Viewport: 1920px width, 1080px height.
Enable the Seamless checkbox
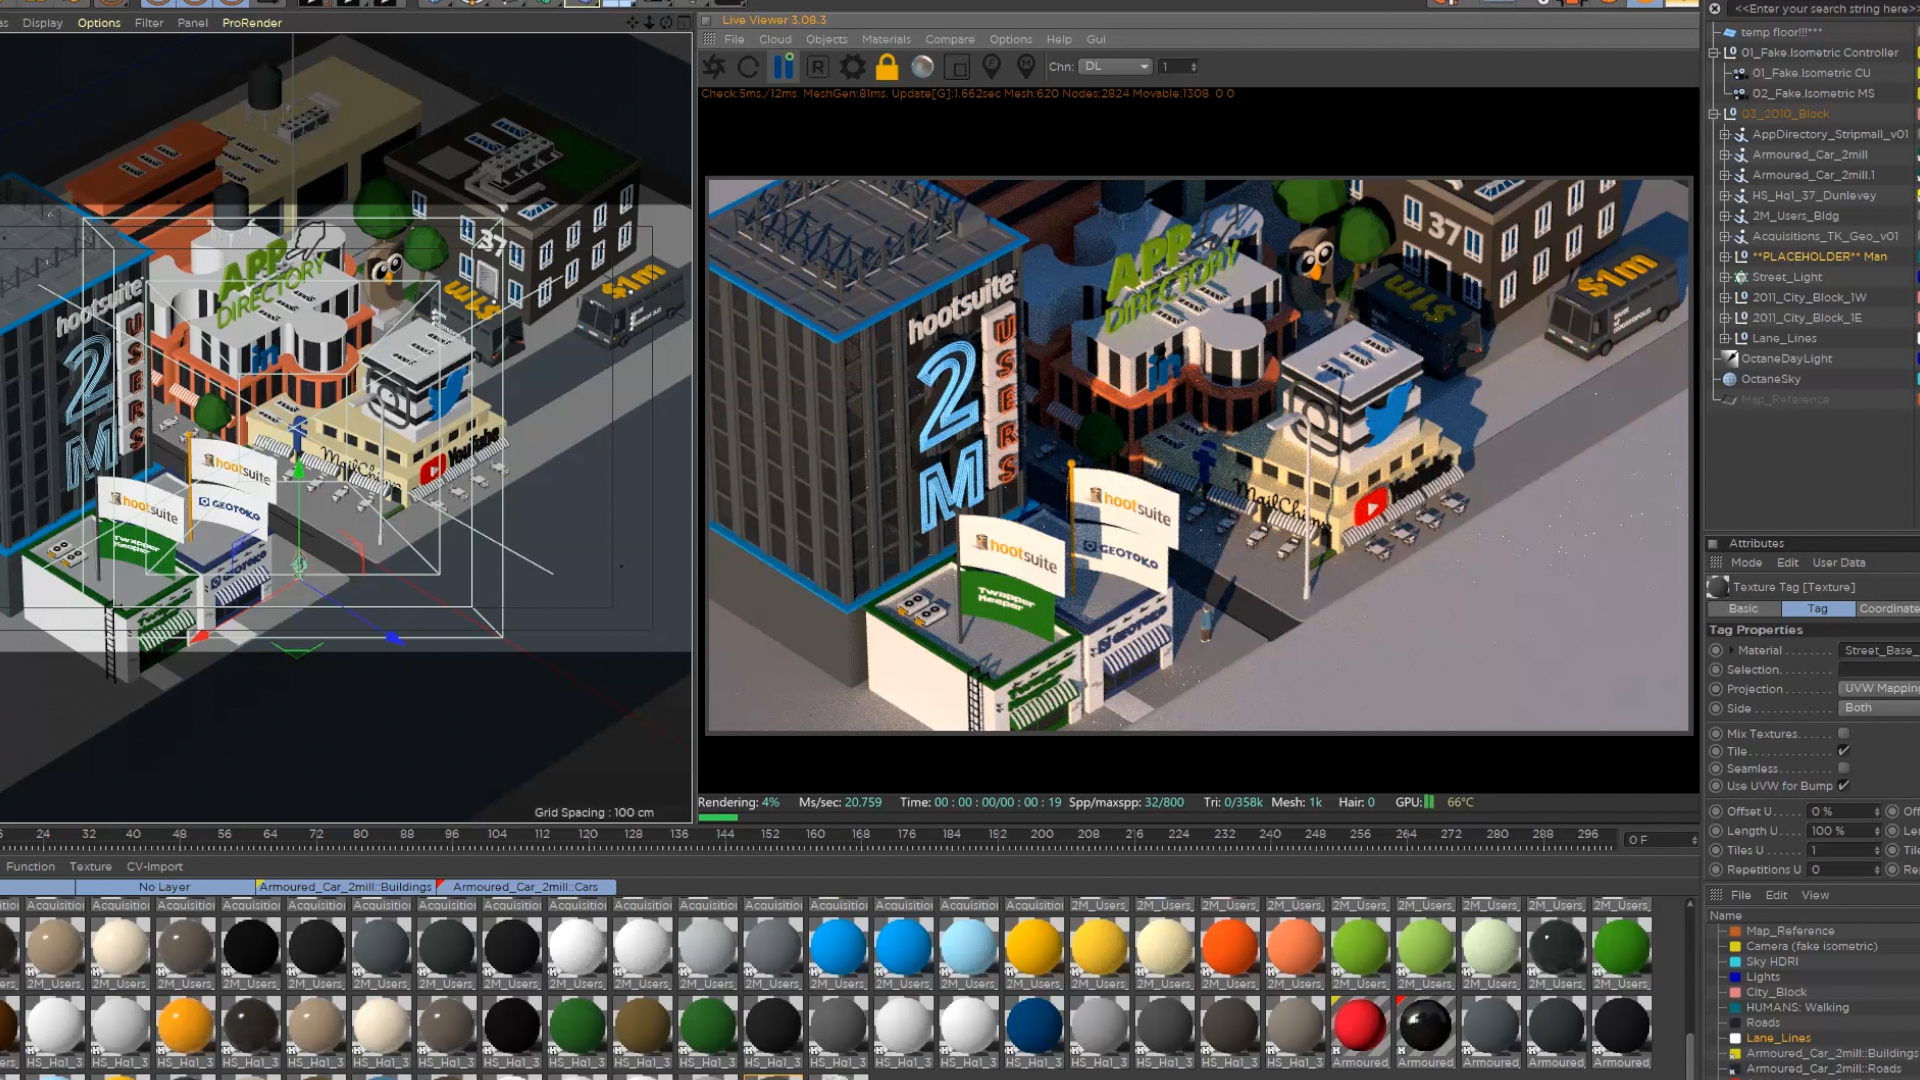1843,768
